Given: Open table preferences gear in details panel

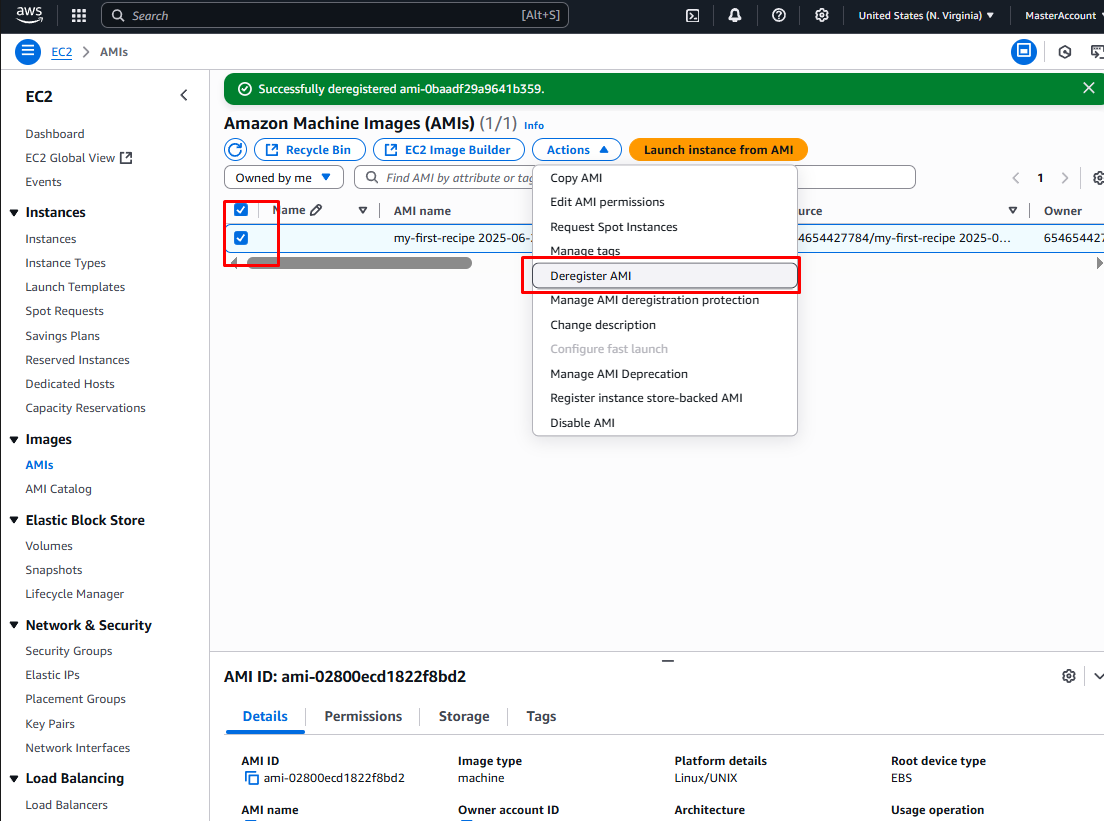Looking at the screenshot, I should [x=1068, y=676].
